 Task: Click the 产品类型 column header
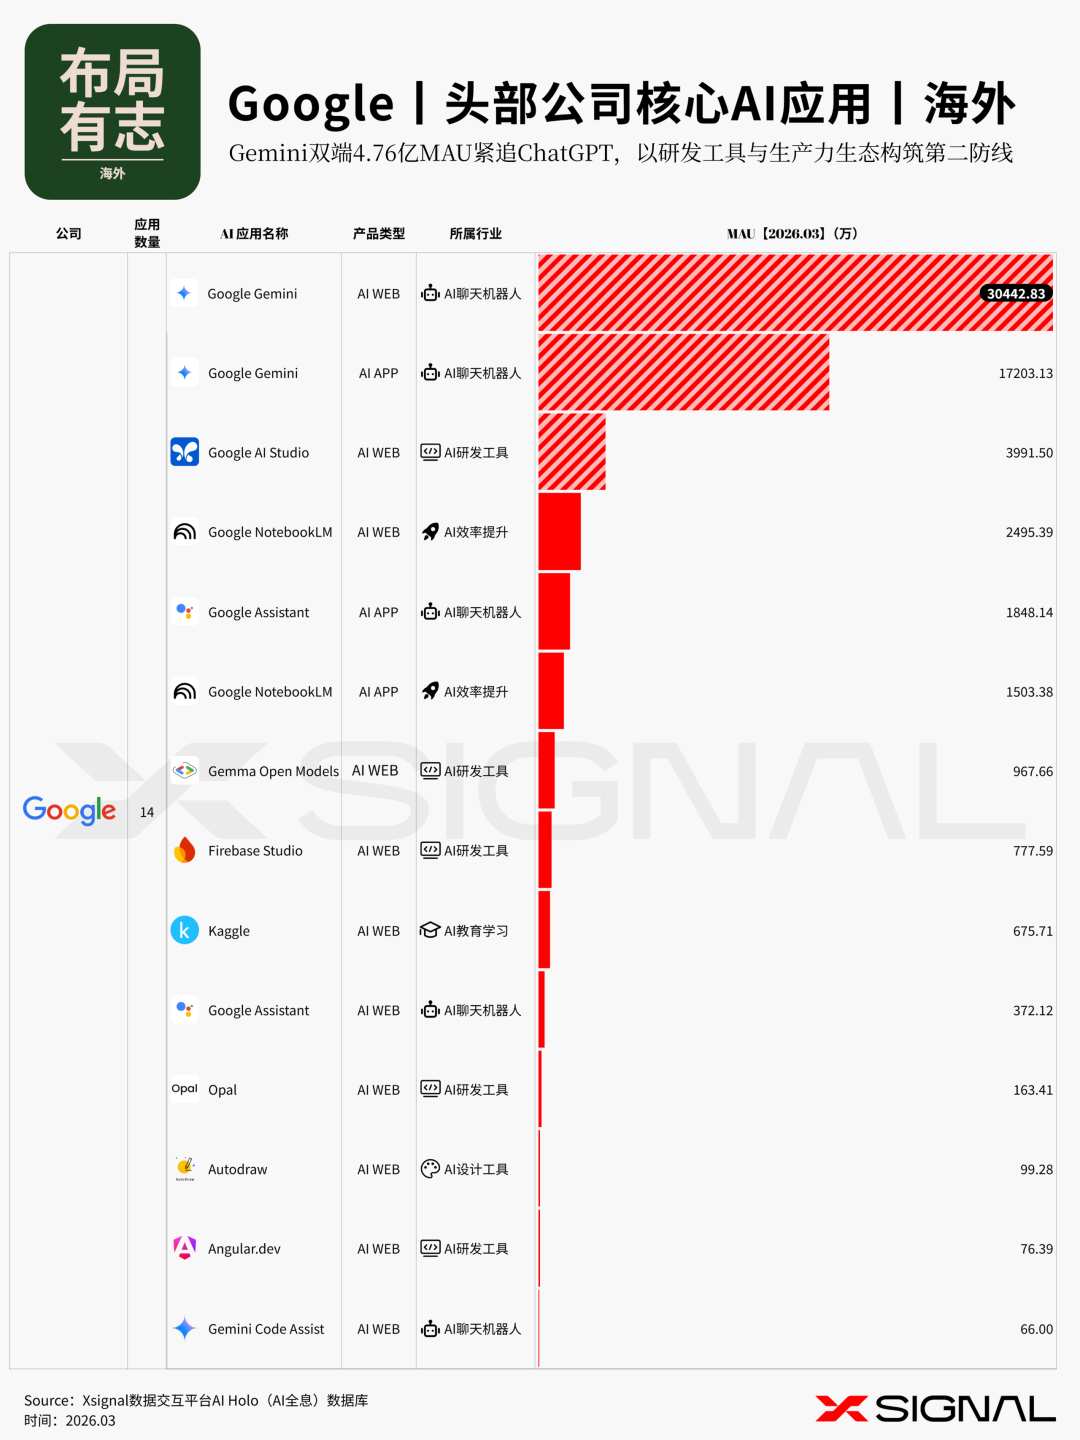379,234
